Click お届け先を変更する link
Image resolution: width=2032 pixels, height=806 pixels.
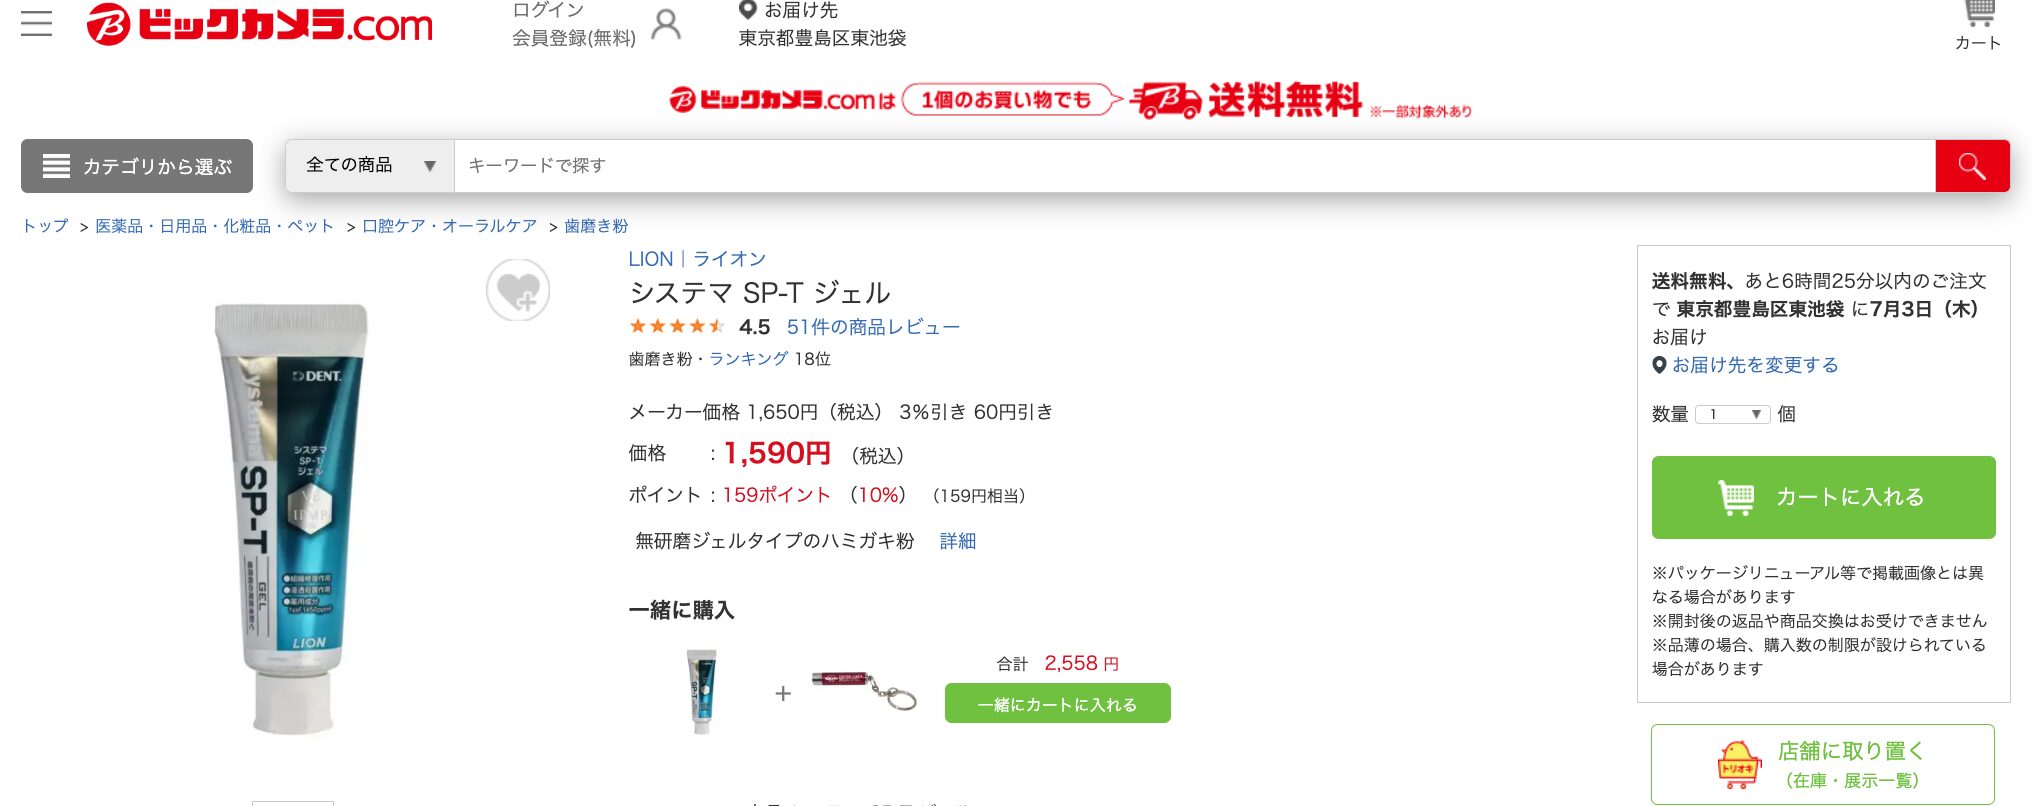tap(1755, 365)
